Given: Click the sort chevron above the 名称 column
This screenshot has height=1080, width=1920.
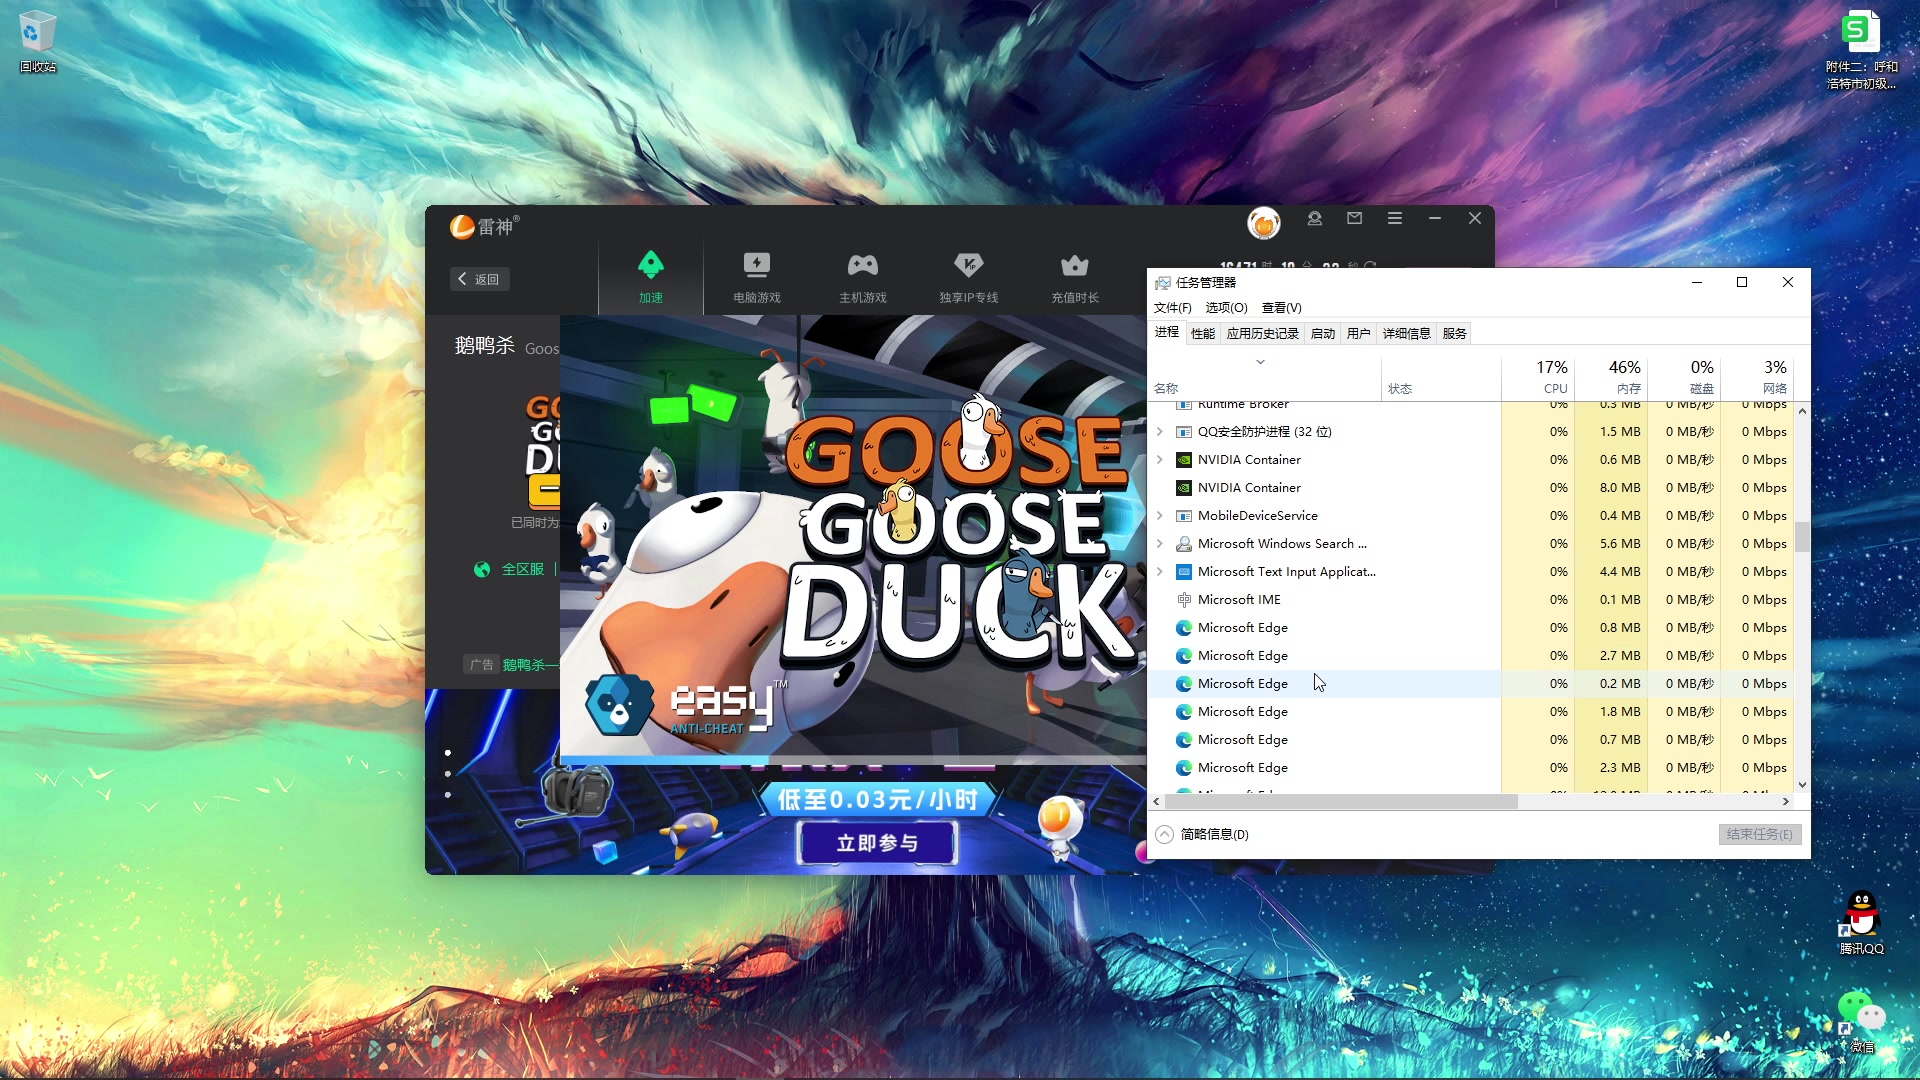Looking at the screenshot, I should pyautogui.click(x=1260, y=362).
